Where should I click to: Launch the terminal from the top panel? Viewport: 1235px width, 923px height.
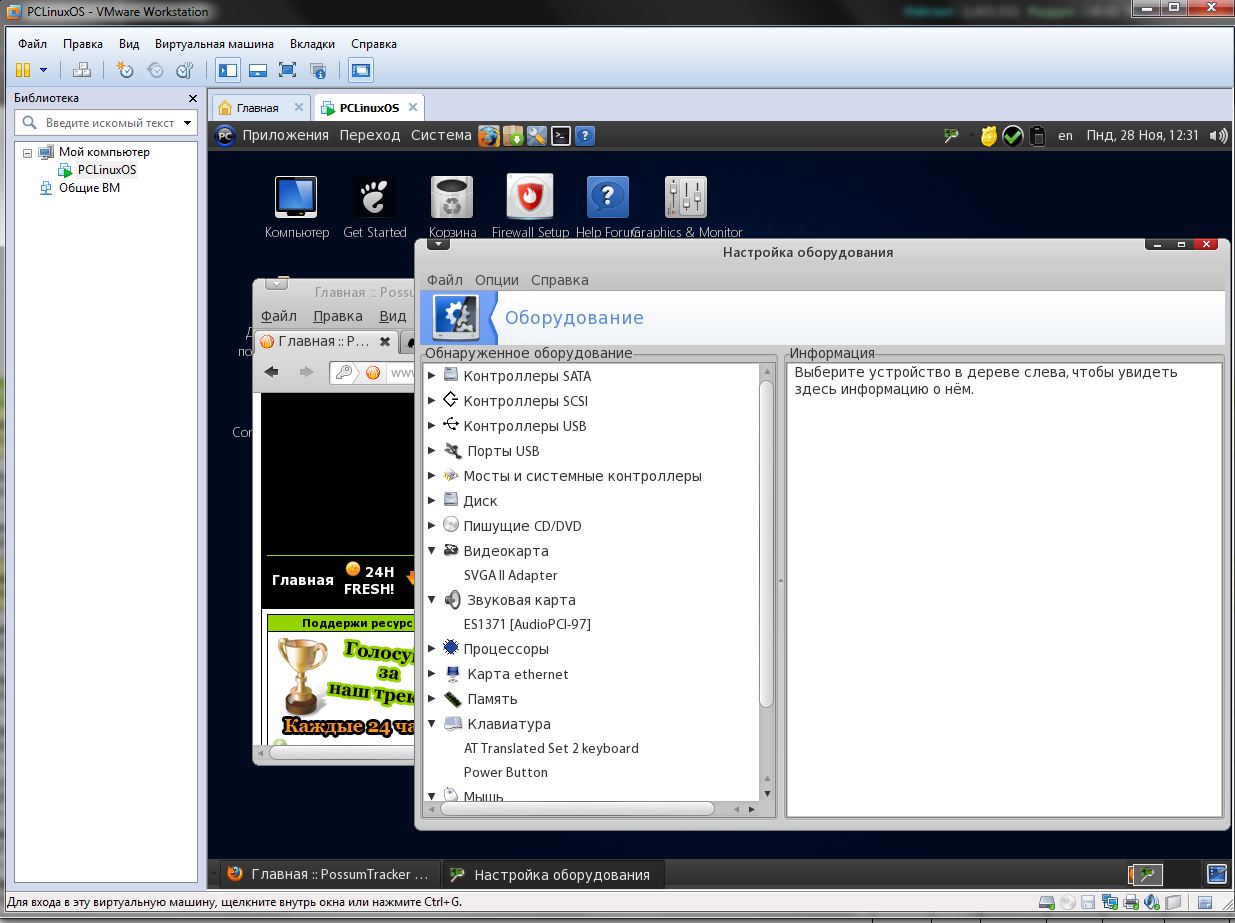(561, 136)
